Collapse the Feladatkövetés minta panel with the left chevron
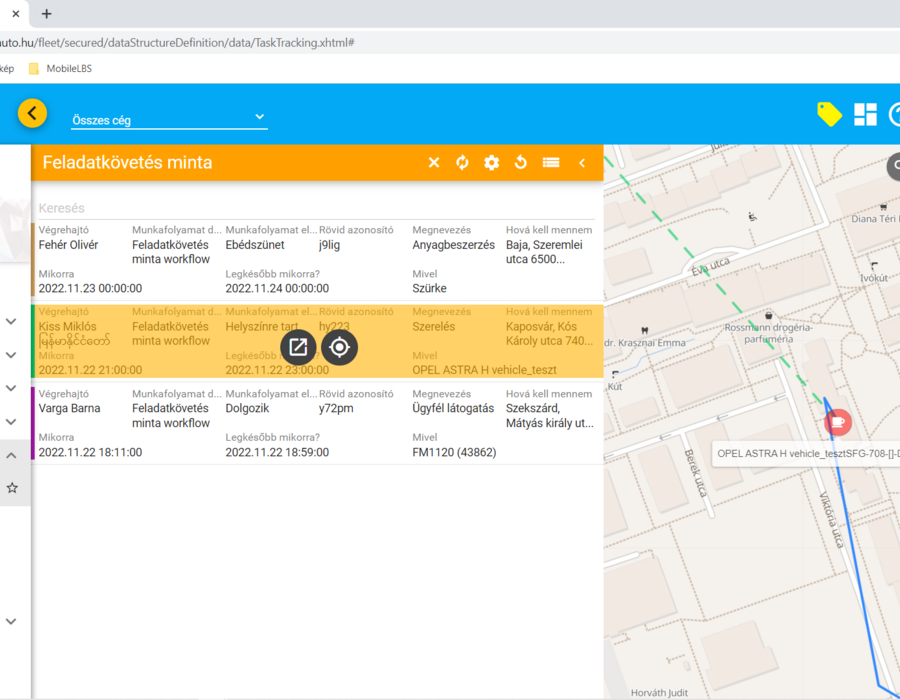Screen dimensions: 900x700 [x=582, y=163]
